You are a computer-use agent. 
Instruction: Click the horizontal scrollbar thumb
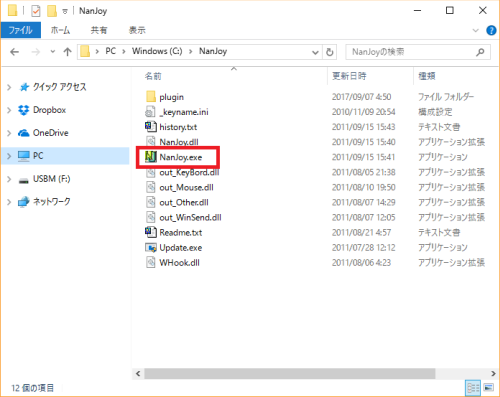[289, 373]
